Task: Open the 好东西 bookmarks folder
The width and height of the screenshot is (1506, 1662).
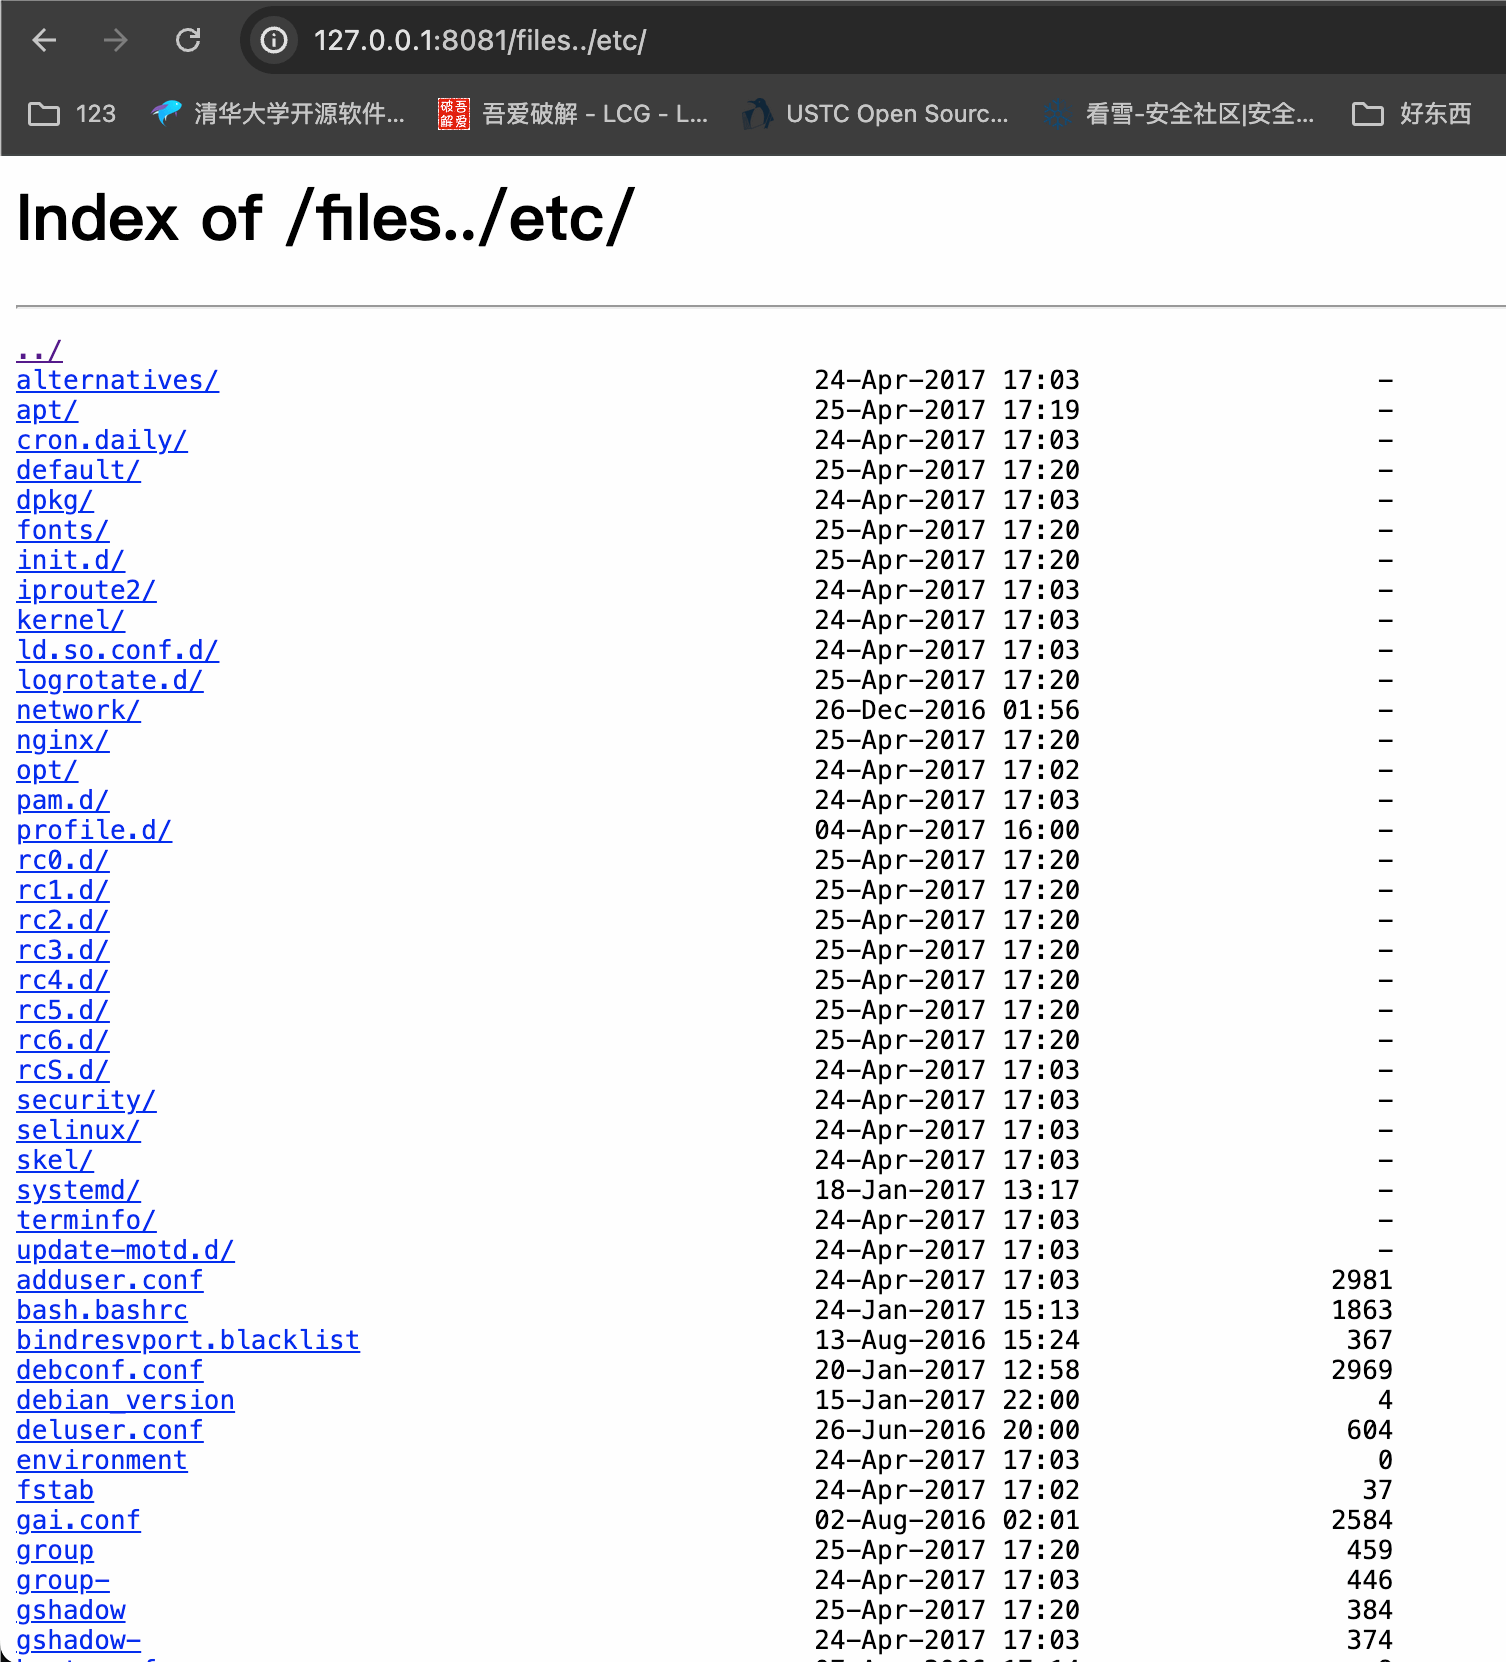Action: [x=1411, y=114]
